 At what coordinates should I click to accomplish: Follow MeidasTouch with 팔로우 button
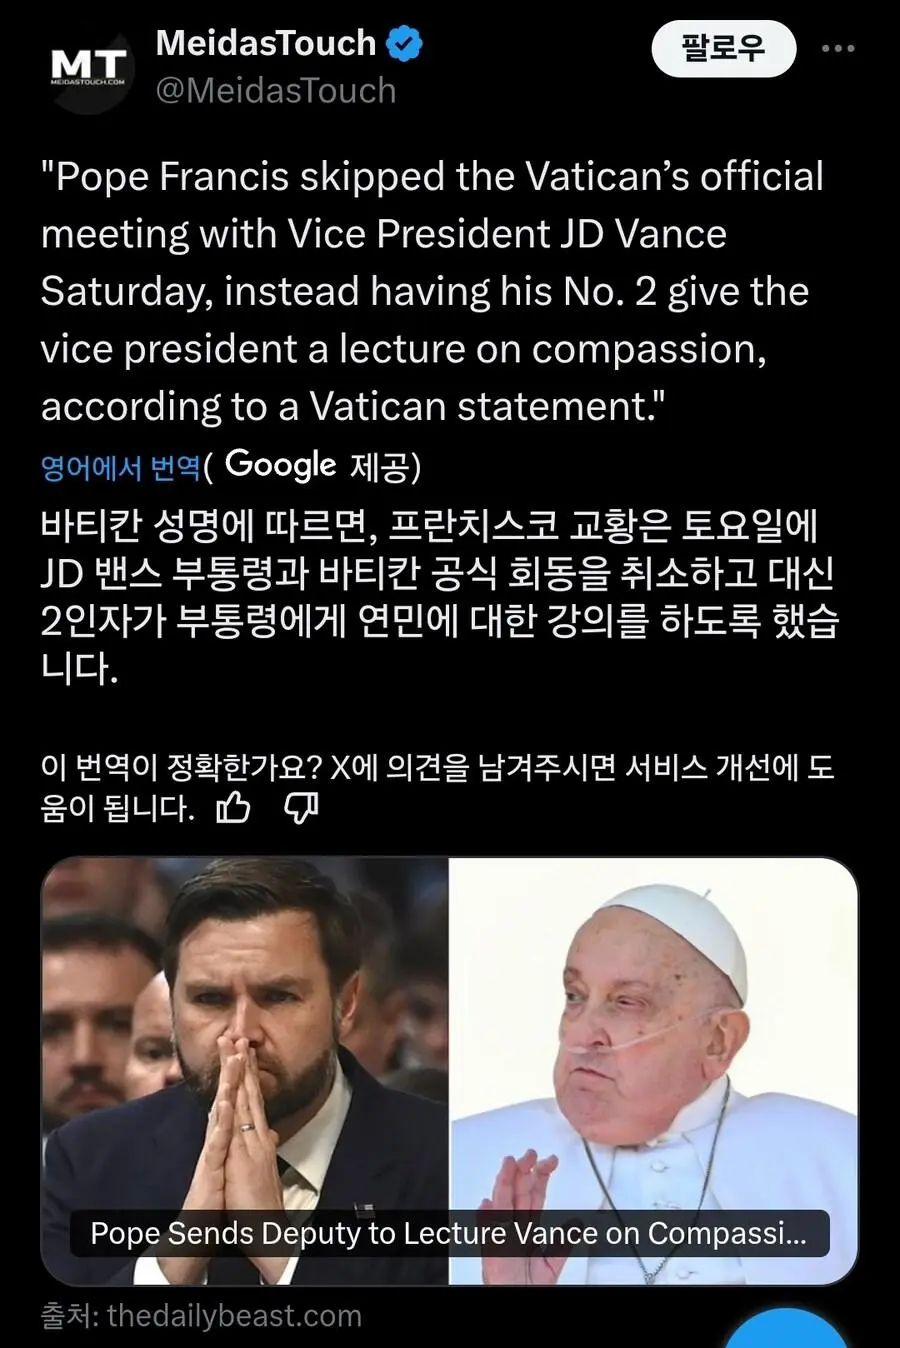pyautogui.click(x=724, y=48)
